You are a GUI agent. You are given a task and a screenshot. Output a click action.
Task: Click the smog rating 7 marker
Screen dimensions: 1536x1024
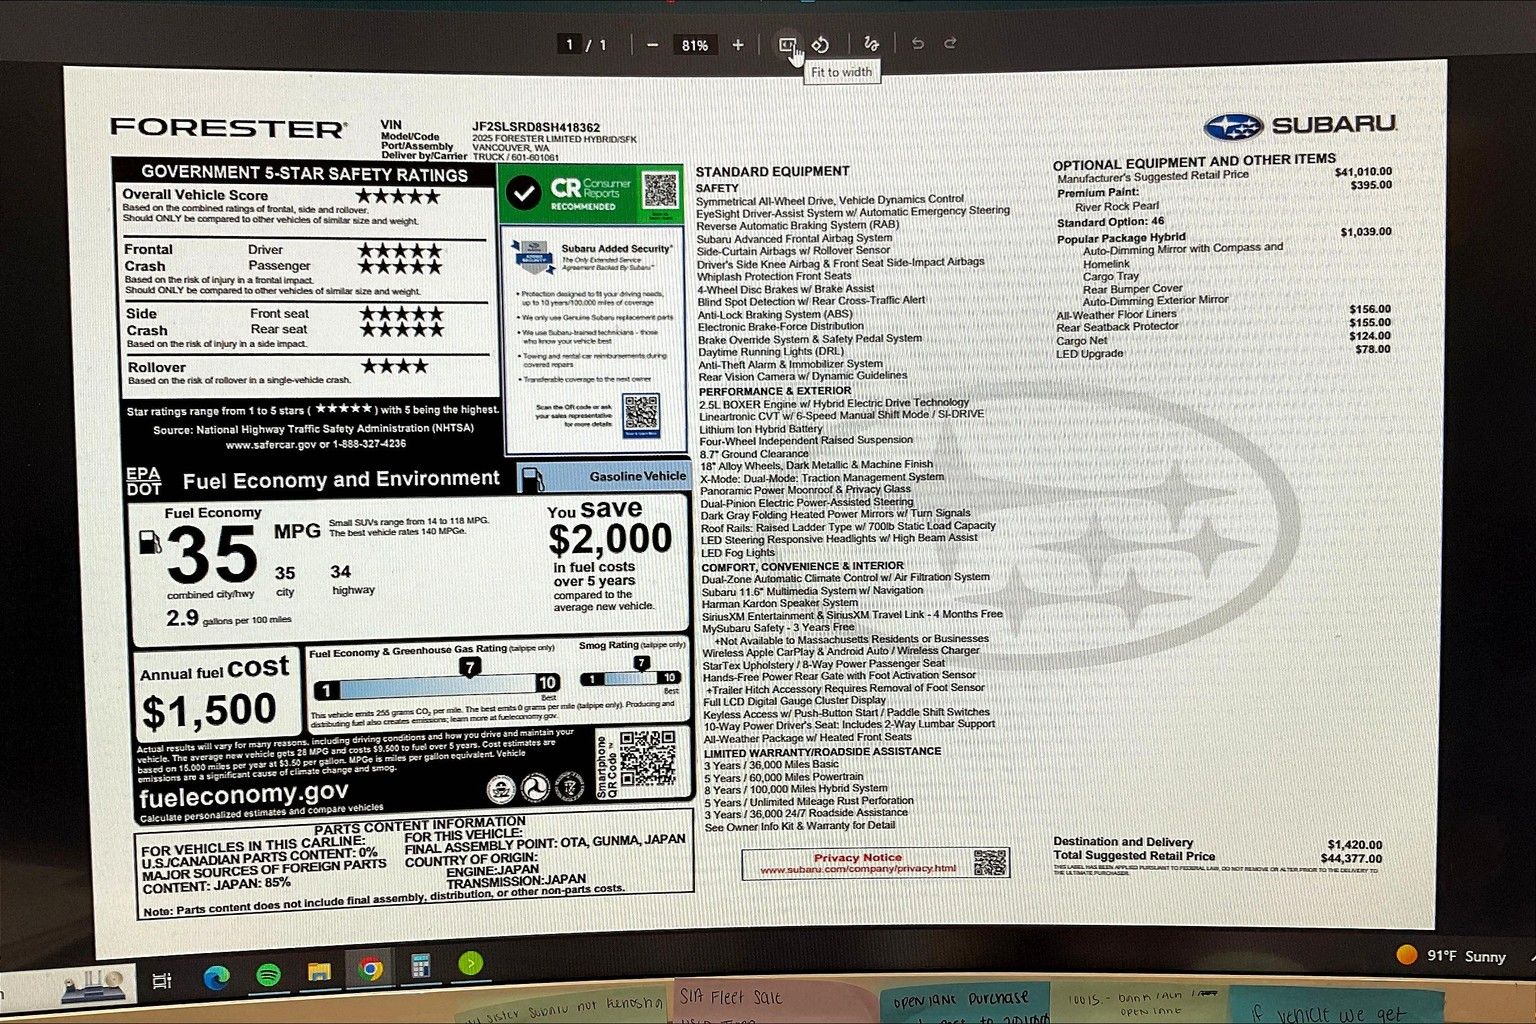pyautogui.click(x=641, y=662)
